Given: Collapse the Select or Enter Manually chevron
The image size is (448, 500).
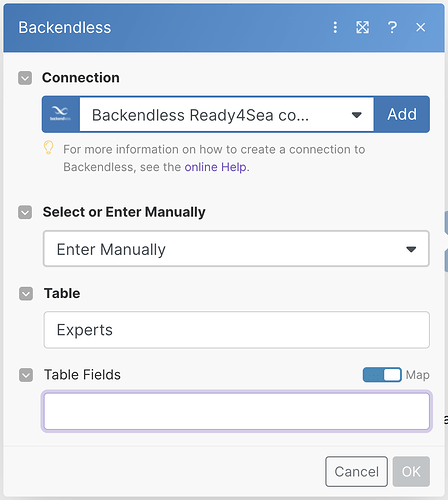Looking at the screenshot, I should [x=25, y=212].
